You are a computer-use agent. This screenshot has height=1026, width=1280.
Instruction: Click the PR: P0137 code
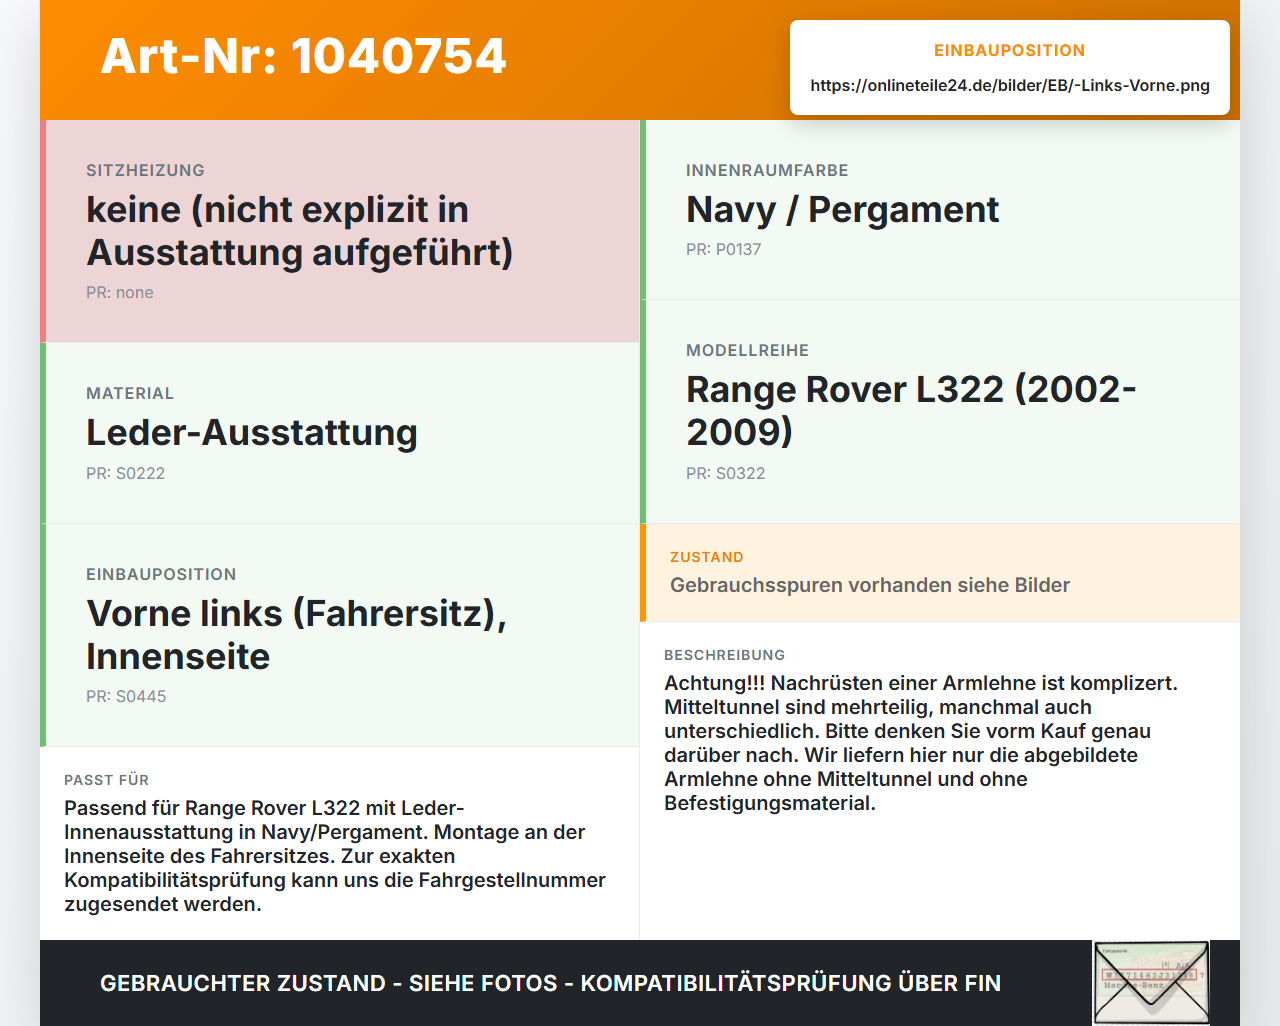[x=723, y=250]
